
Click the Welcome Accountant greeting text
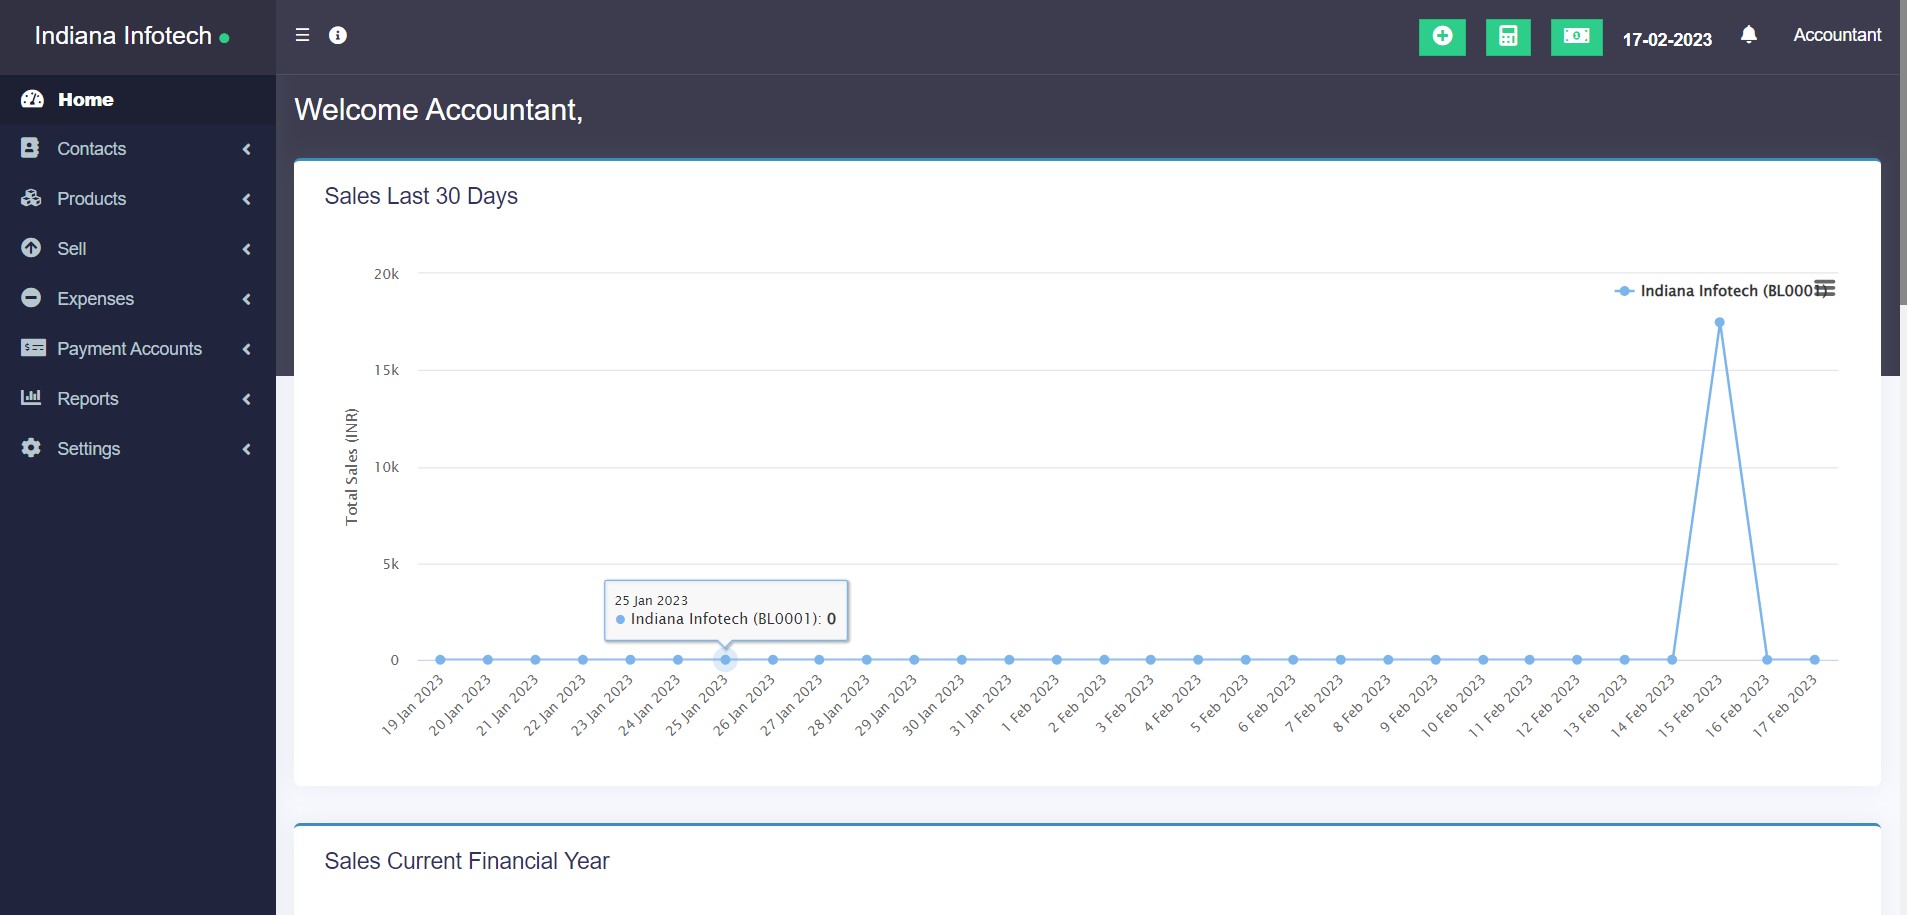pos(438,109)
